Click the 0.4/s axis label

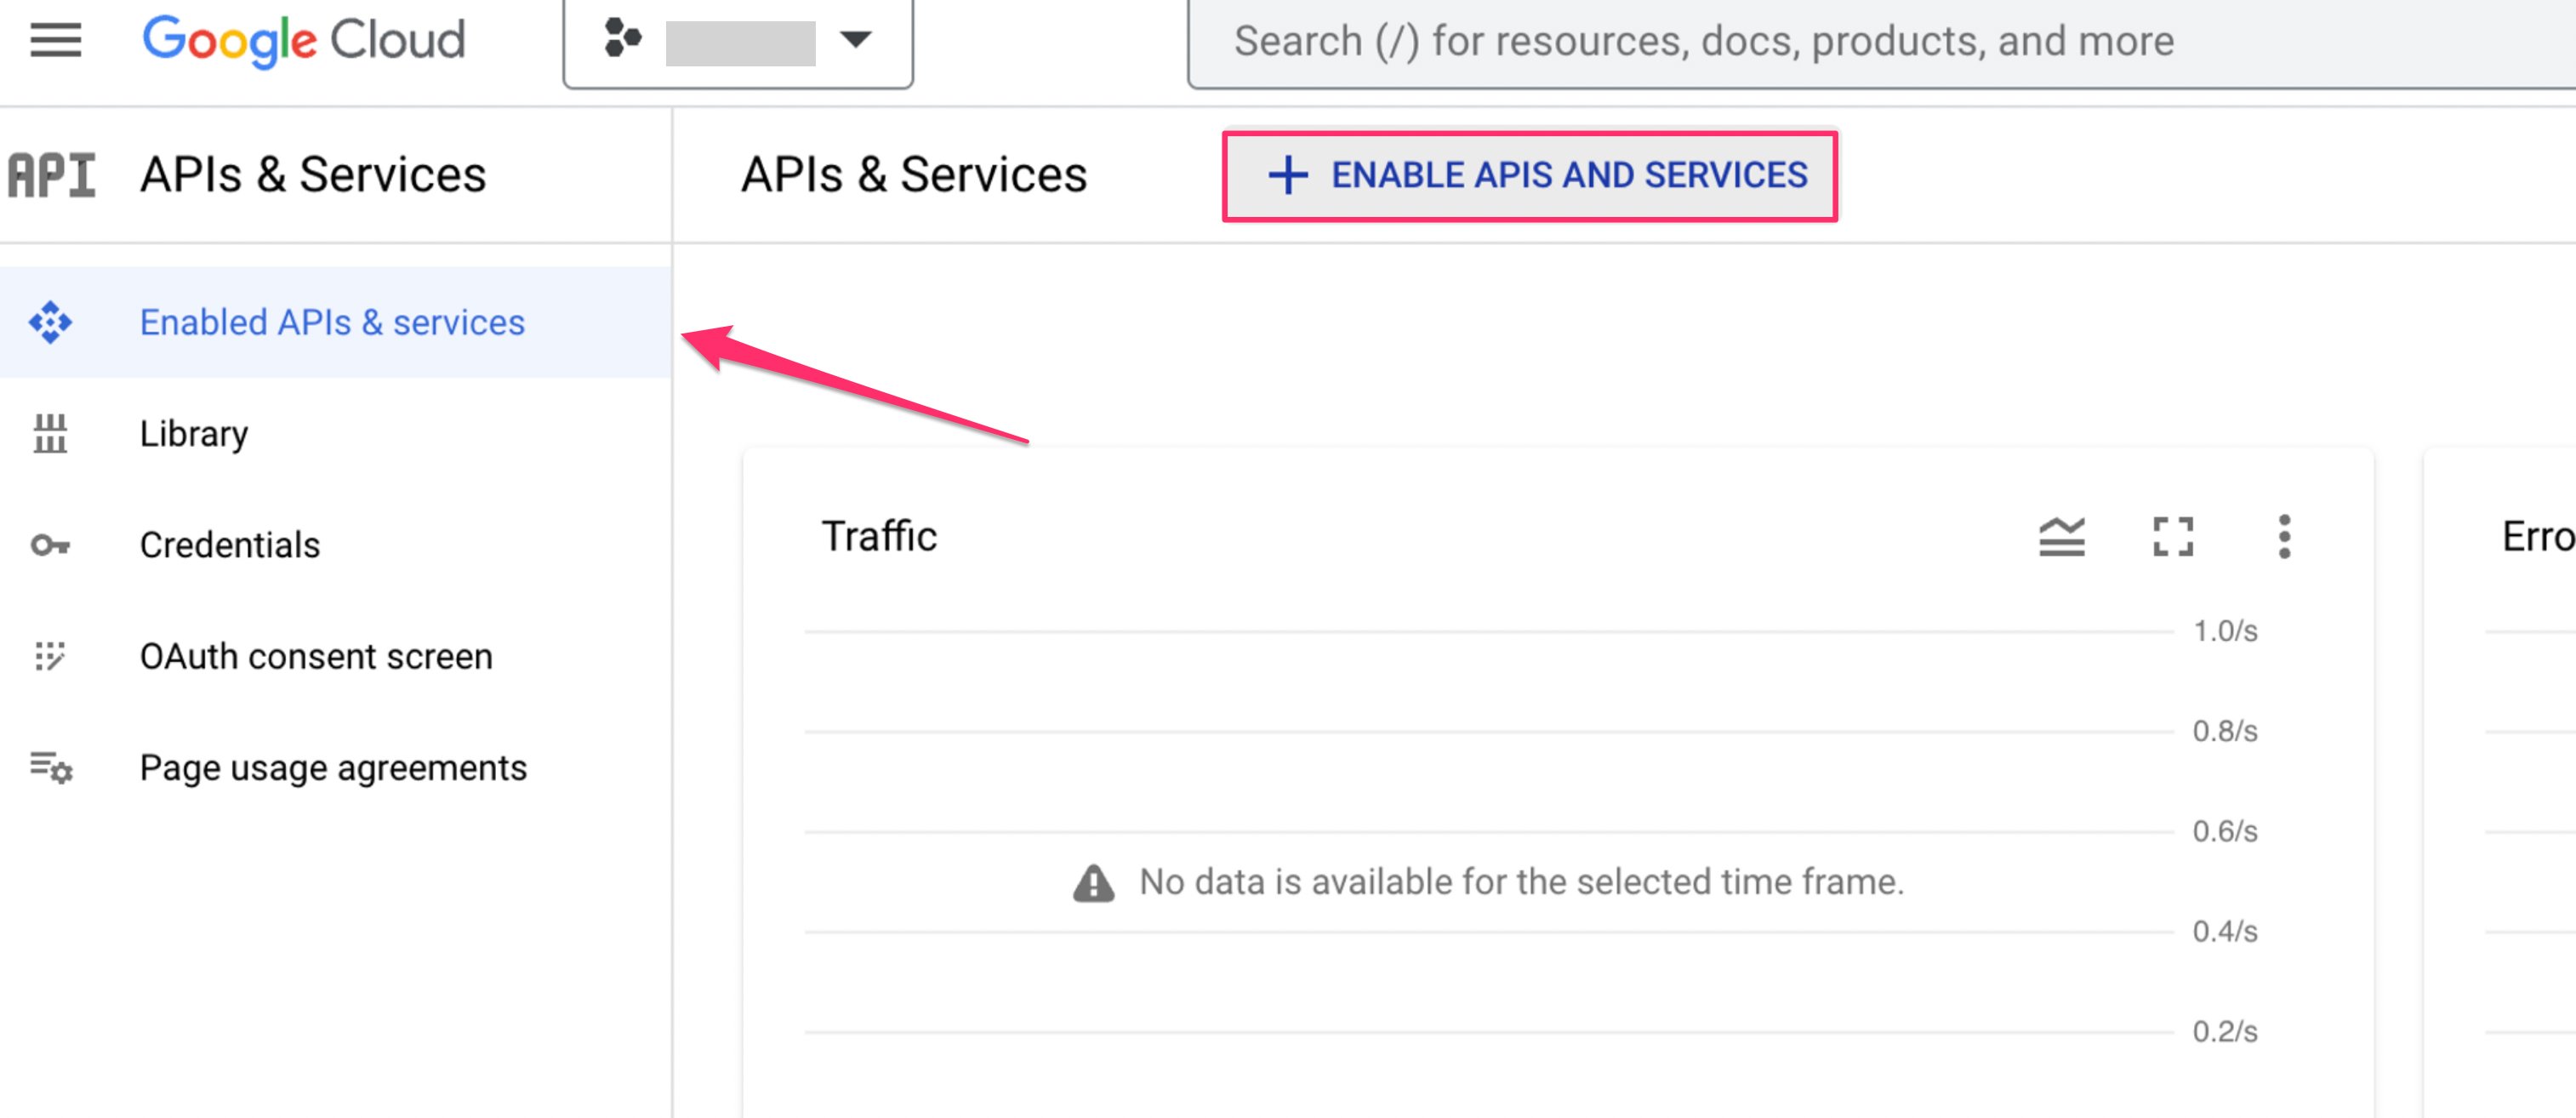click(x=2225, y=931)
